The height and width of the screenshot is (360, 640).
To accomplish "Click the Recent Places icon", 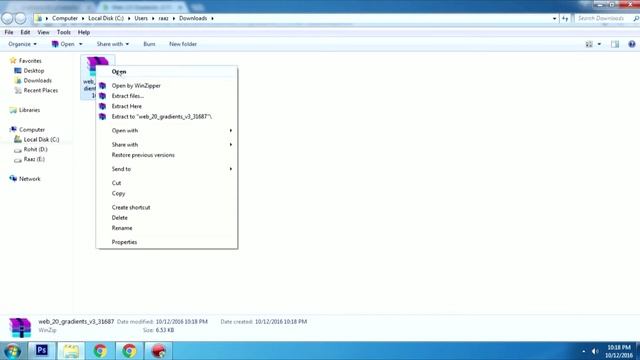I will pos(18,90).
